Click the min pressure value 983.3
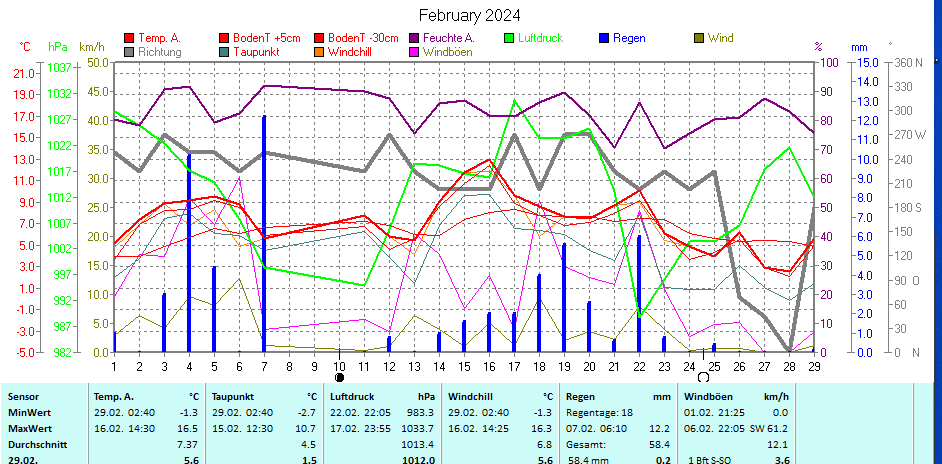 (x=421, y=413)
